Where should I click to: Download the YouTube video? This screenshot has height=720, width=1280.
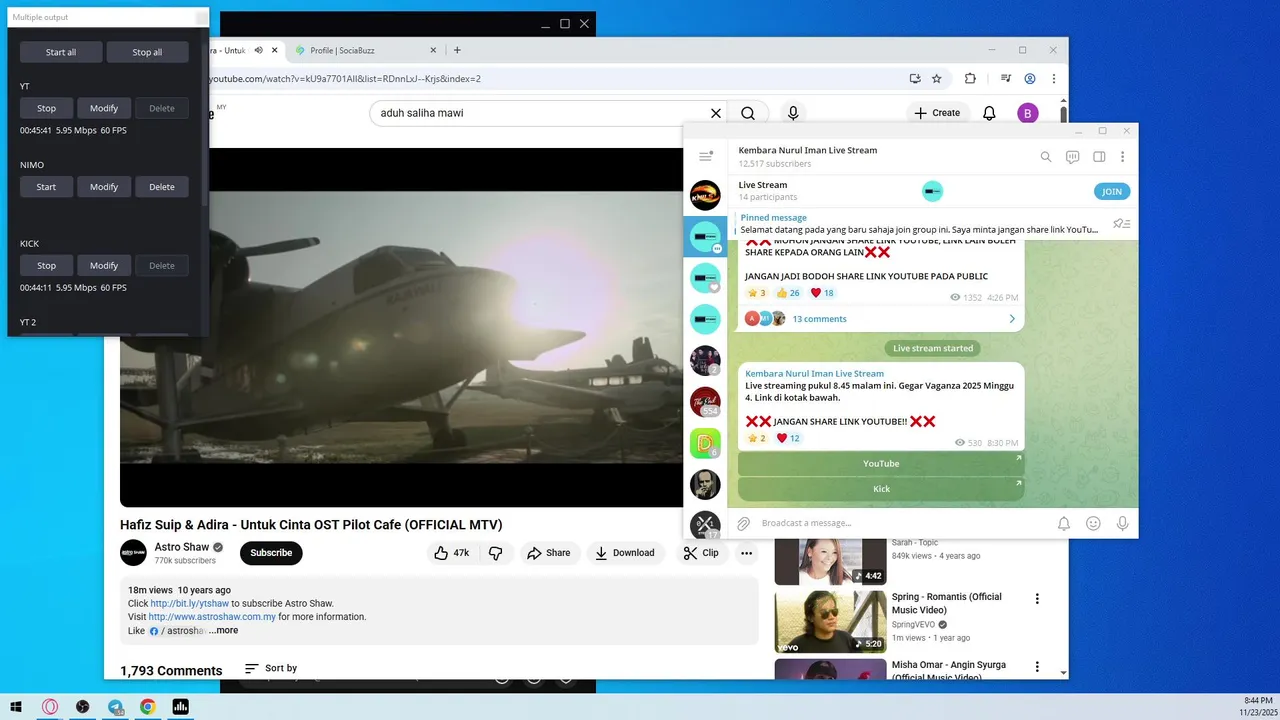coord(625,553)
